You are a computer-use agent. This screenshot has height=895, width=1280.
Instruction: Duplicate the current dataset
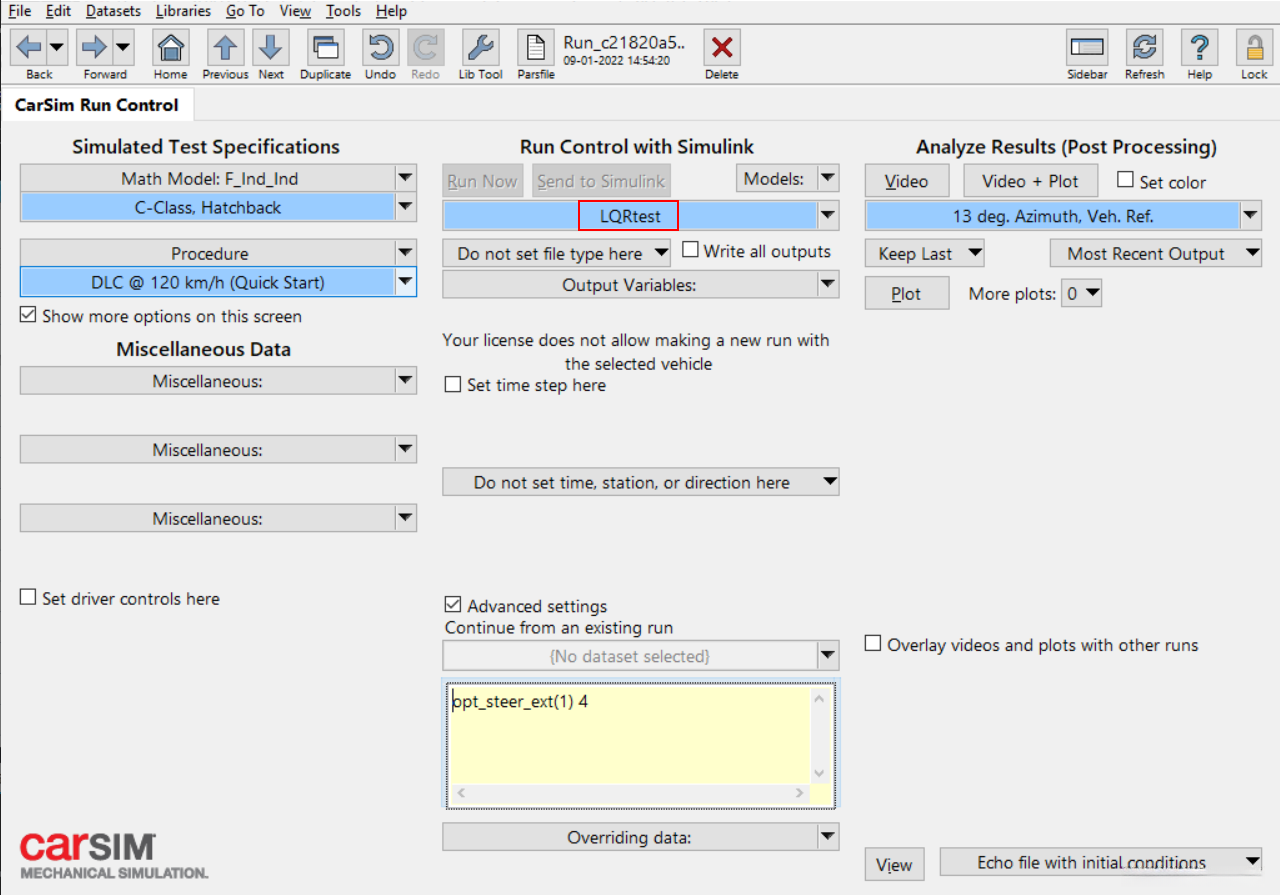coord(326,47)
